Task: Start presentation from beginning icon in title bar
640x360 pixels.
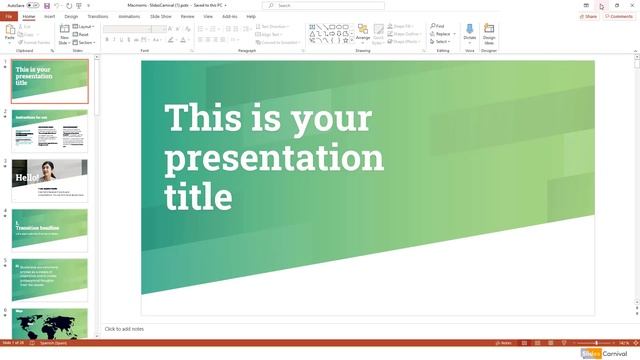Action: coord(79,6)
